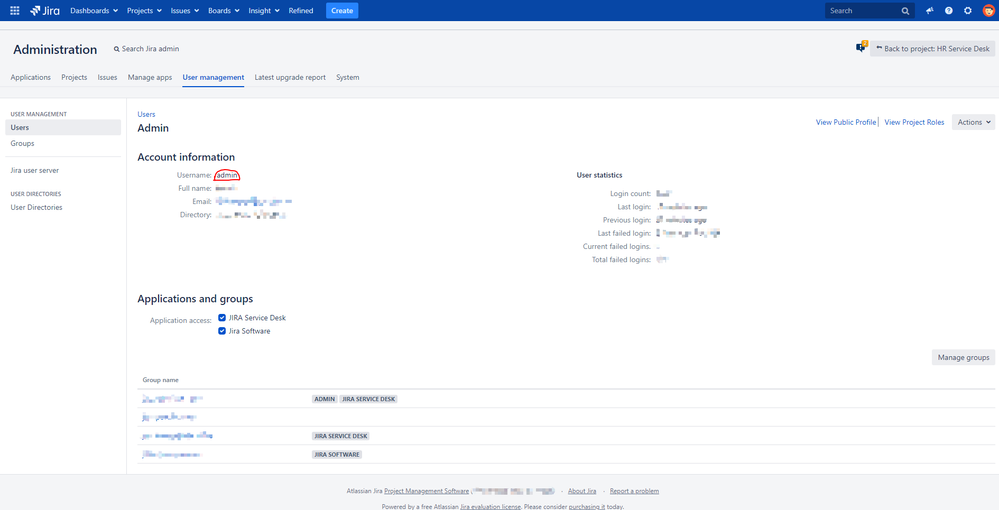Switch to the System tab
Screen dimensions: 999x510
pyautogui.click(x=348, y=77)
